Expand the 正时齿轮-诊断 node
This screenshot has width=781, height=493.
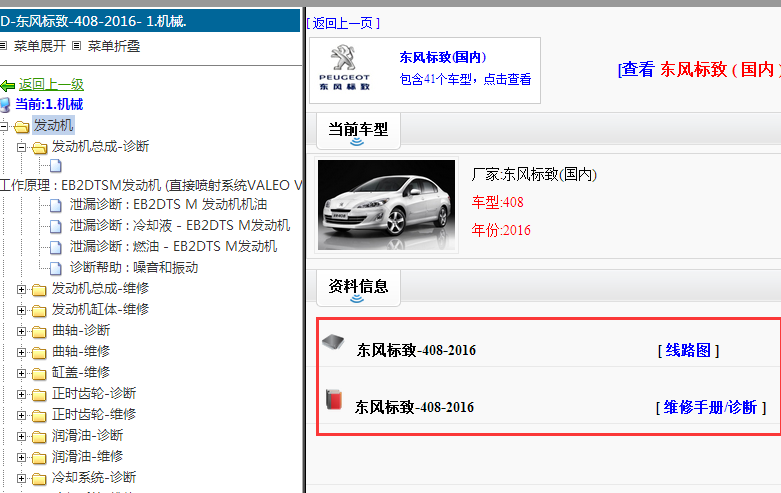(x=21, y=394)
